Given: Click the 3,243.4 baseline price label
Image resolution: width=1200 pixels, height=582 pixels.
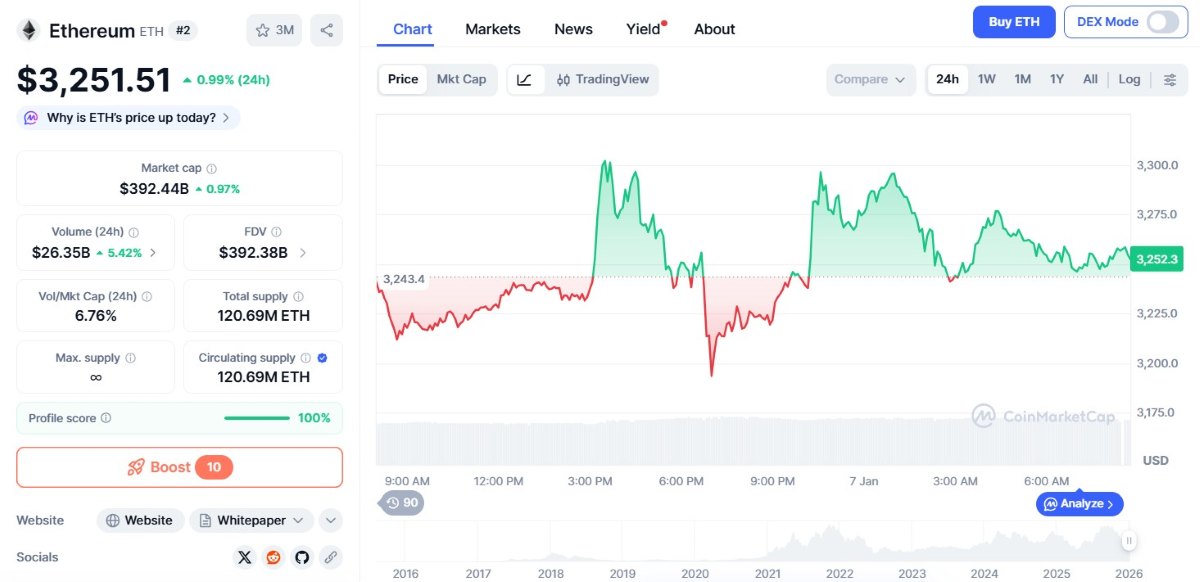Looking at the screenshot, I should [403, 279].
